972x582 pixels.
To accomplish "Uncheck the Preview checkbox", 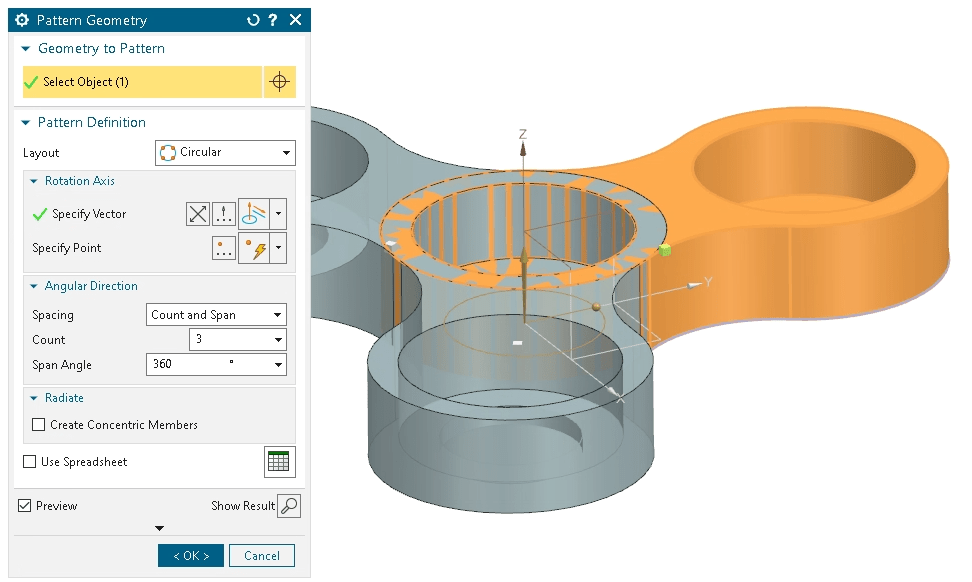I will (25, 506).
